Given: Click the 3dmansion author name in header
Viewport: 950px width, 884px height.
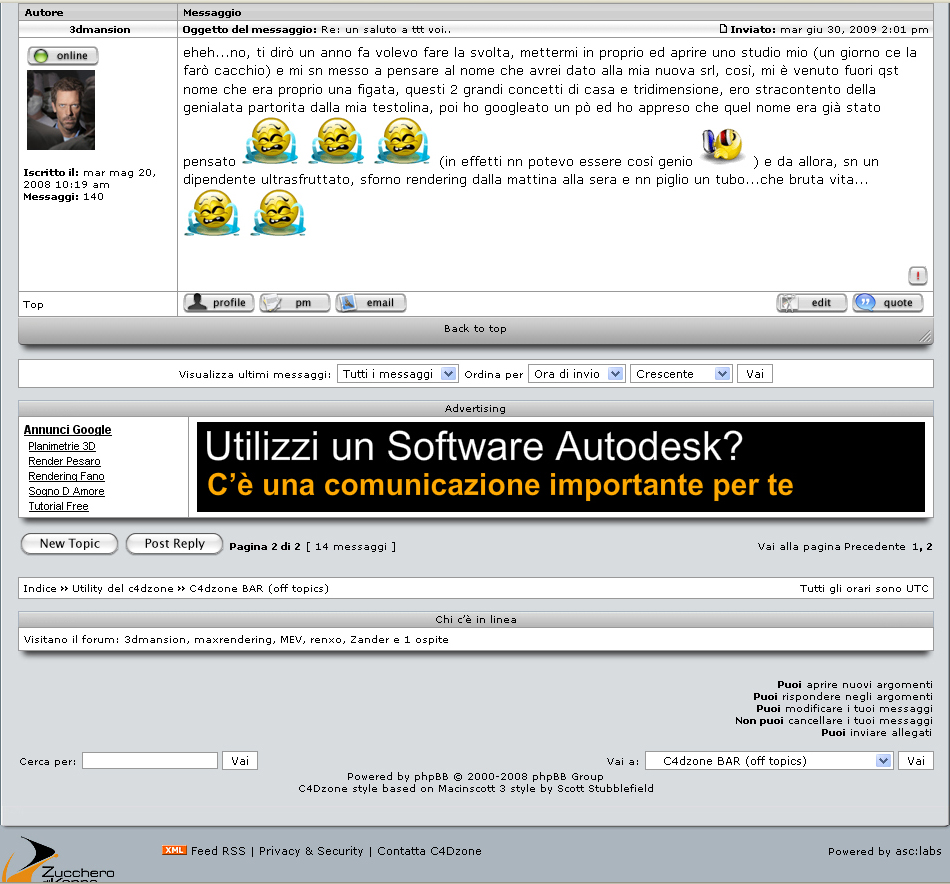Looking at the screenshot, I should [99, 29].
